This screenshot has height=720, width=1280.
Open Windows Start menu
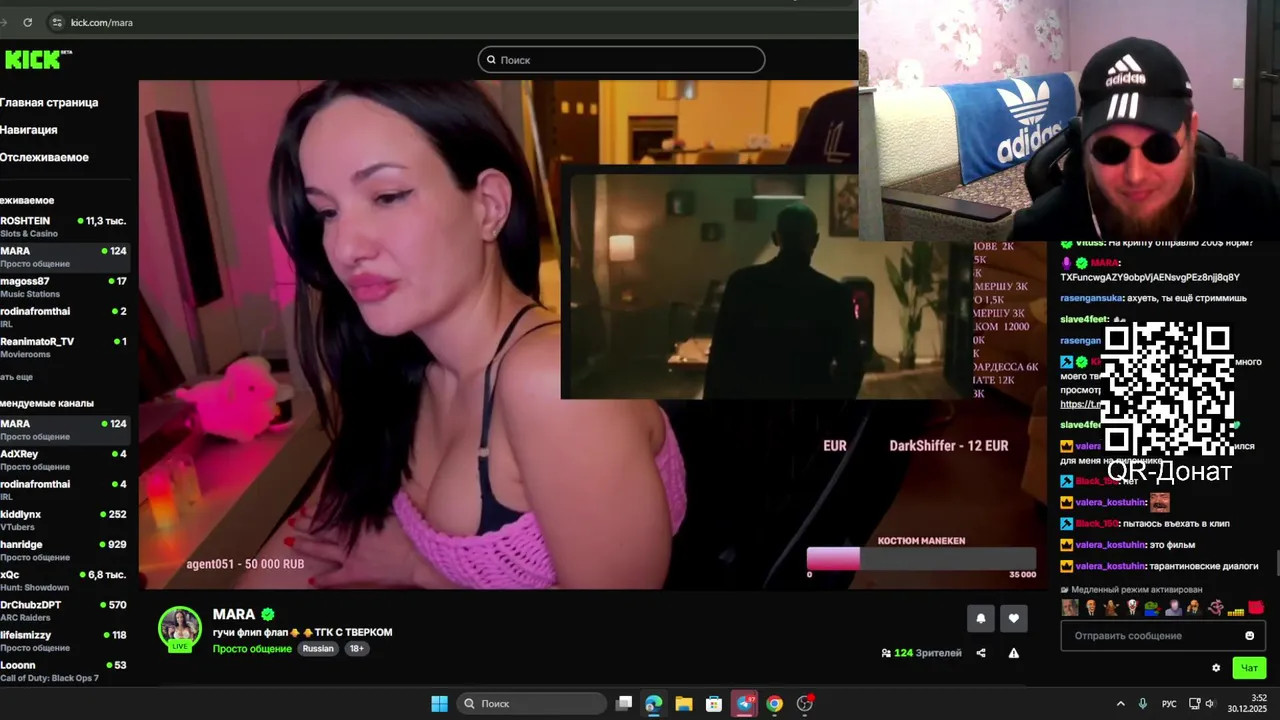coord(439,703)
